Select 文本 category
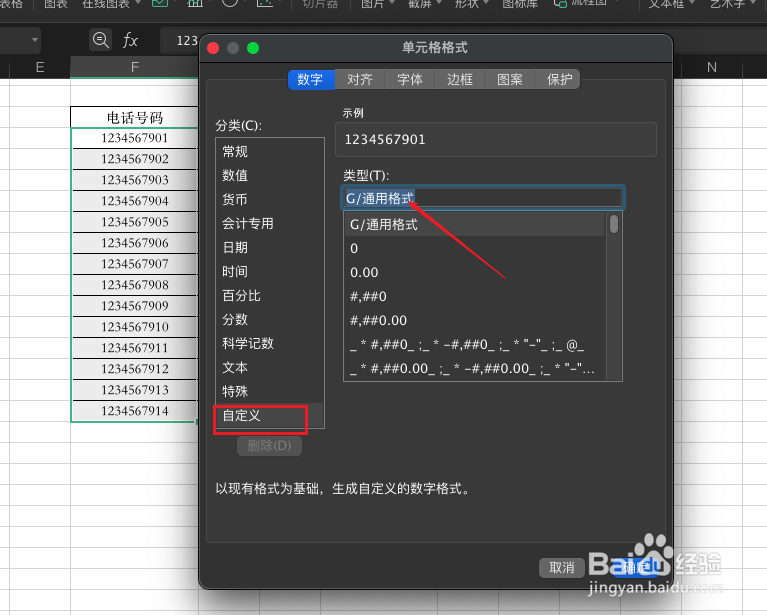Image resolution: width=767 pixels, height=615 pixels. (x=269, y=367)
